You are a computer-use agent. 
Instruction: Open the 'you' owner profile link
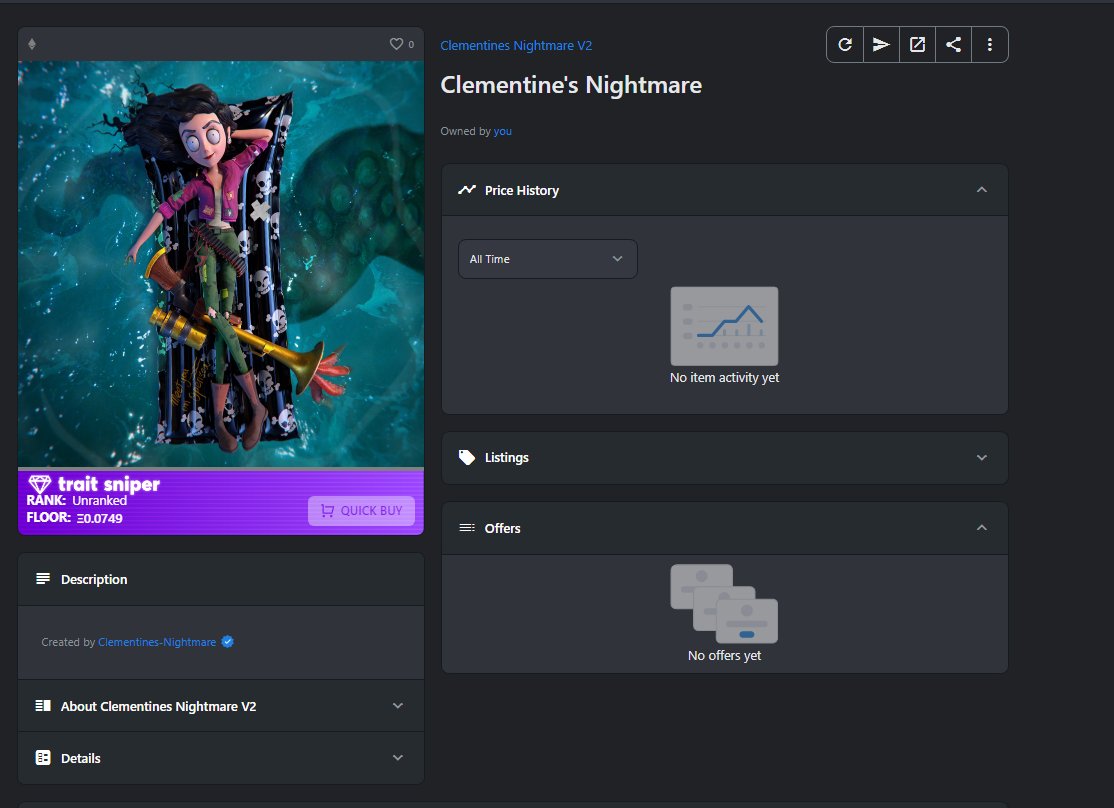(x=502, y=131)
